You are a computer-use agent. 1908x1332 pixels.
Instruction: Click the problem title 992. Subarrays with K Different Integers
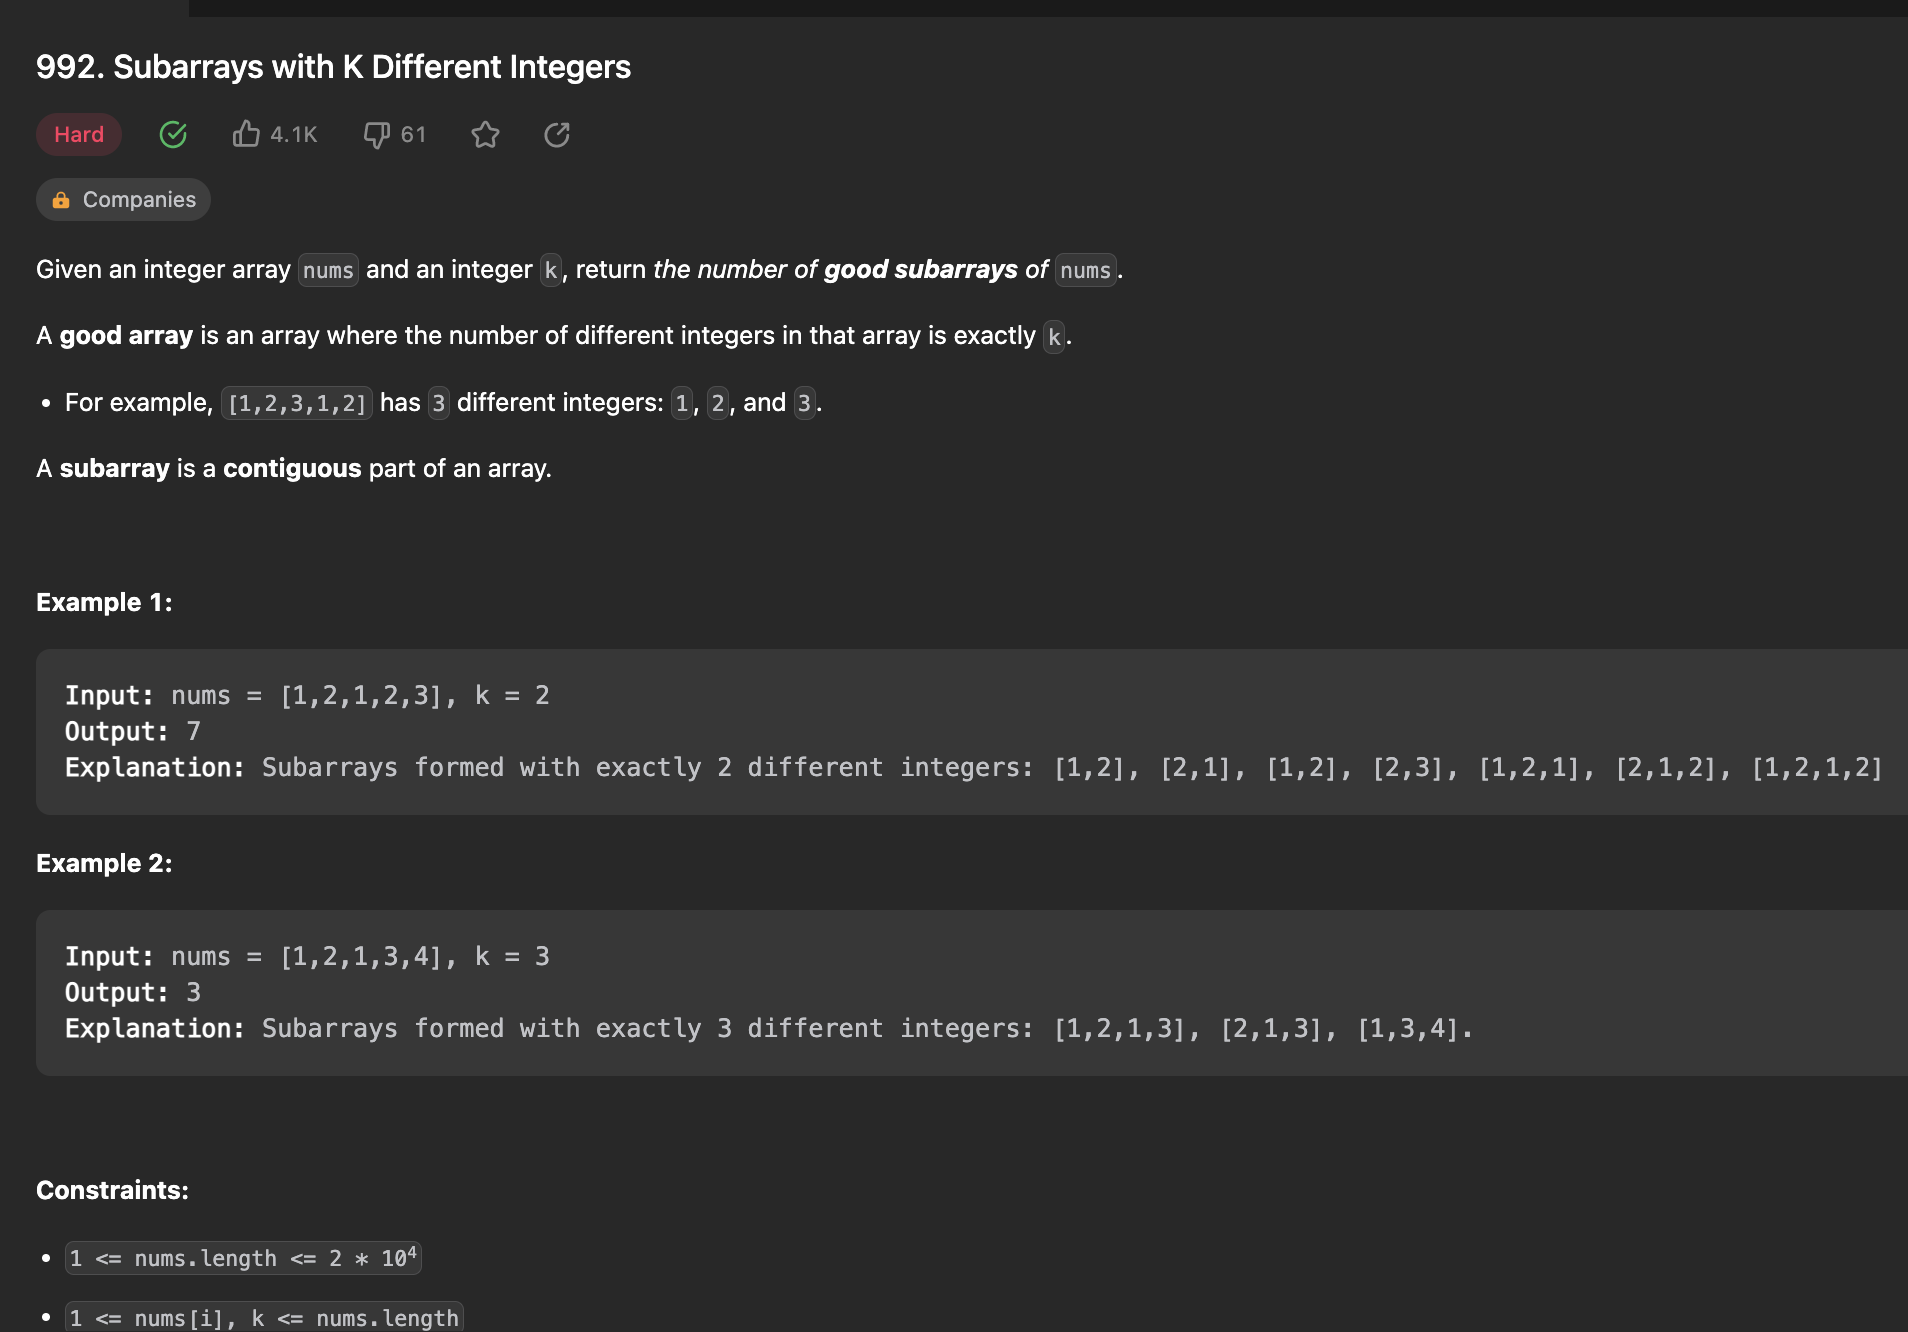click(333, 67)
